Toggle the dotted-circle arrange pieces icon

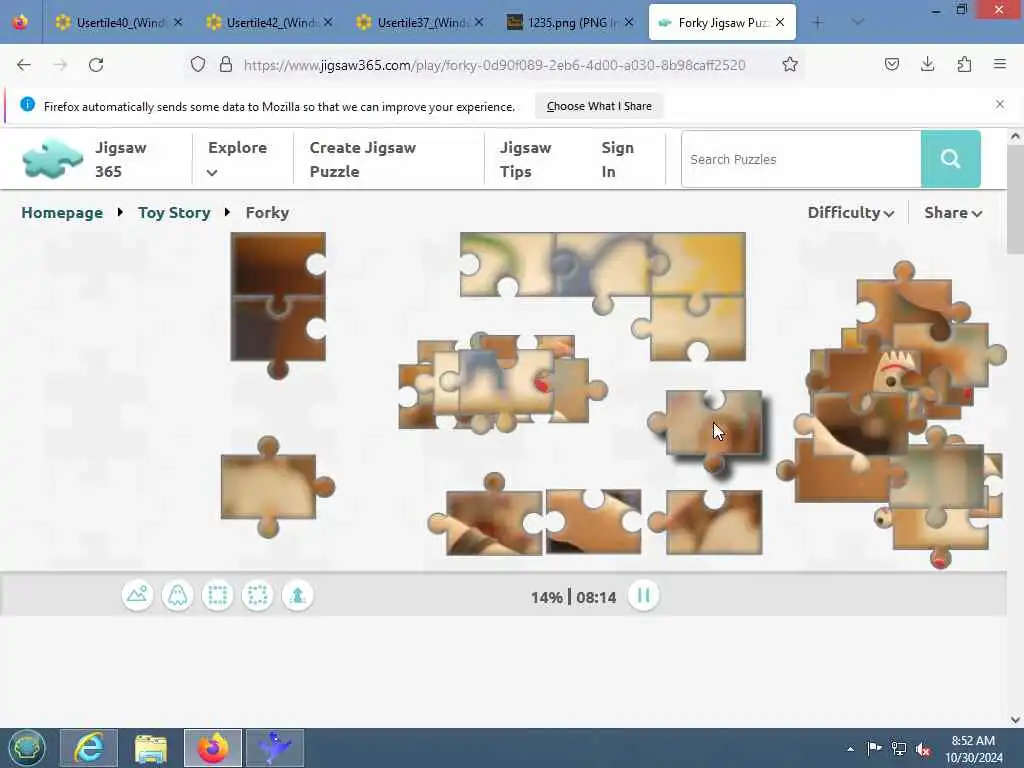(x=257, y=596)
